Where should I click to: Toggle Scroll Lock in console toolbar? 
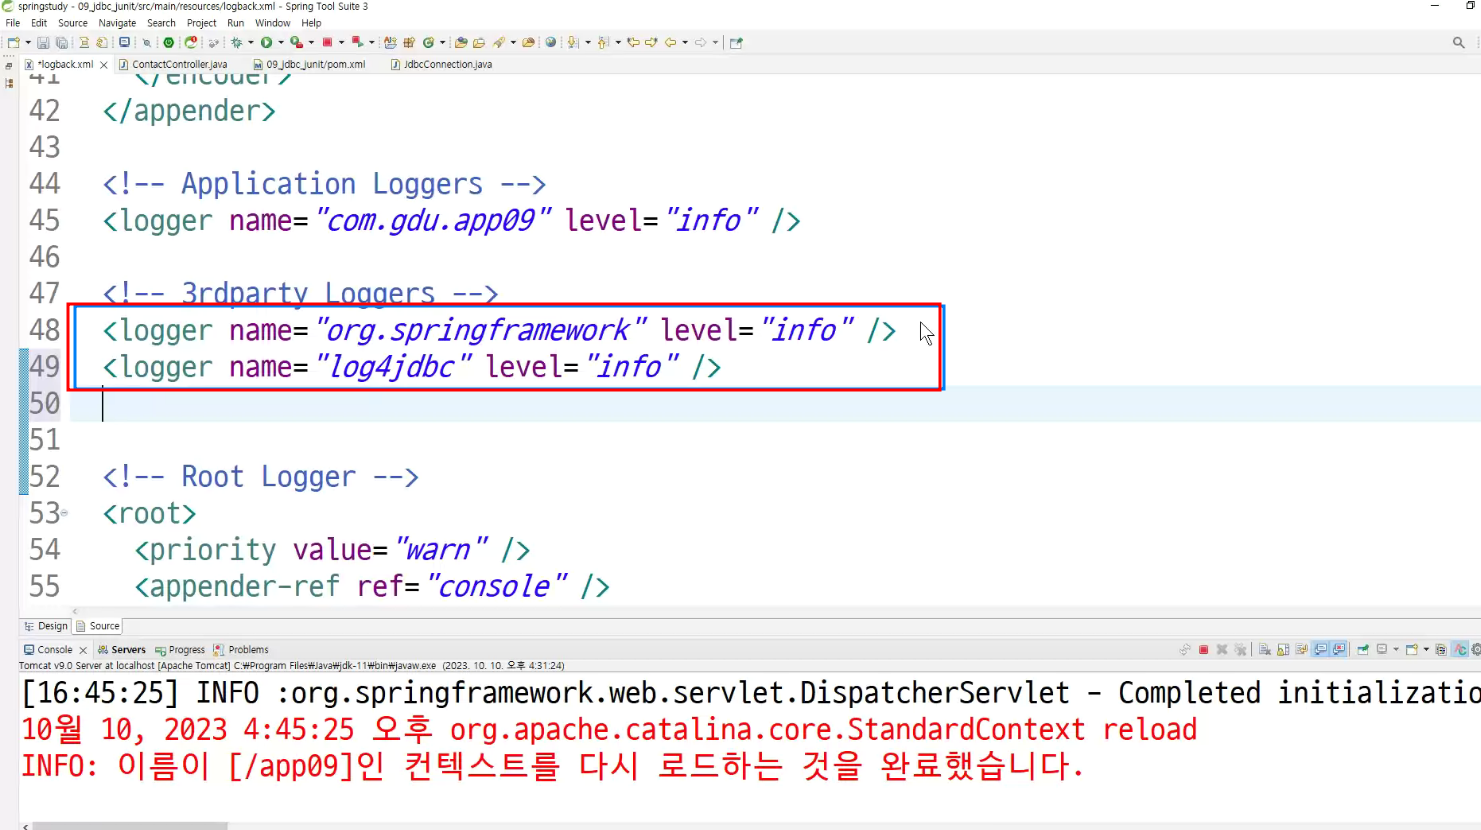(1283, 649)
